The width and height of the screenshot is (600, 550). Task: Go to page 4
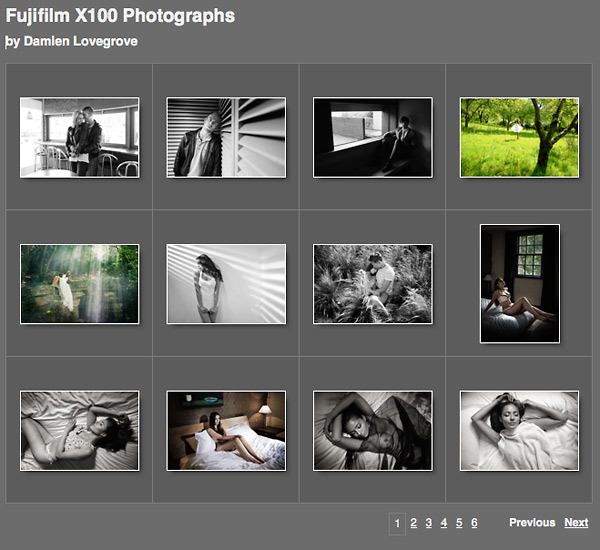click(444, 523)
